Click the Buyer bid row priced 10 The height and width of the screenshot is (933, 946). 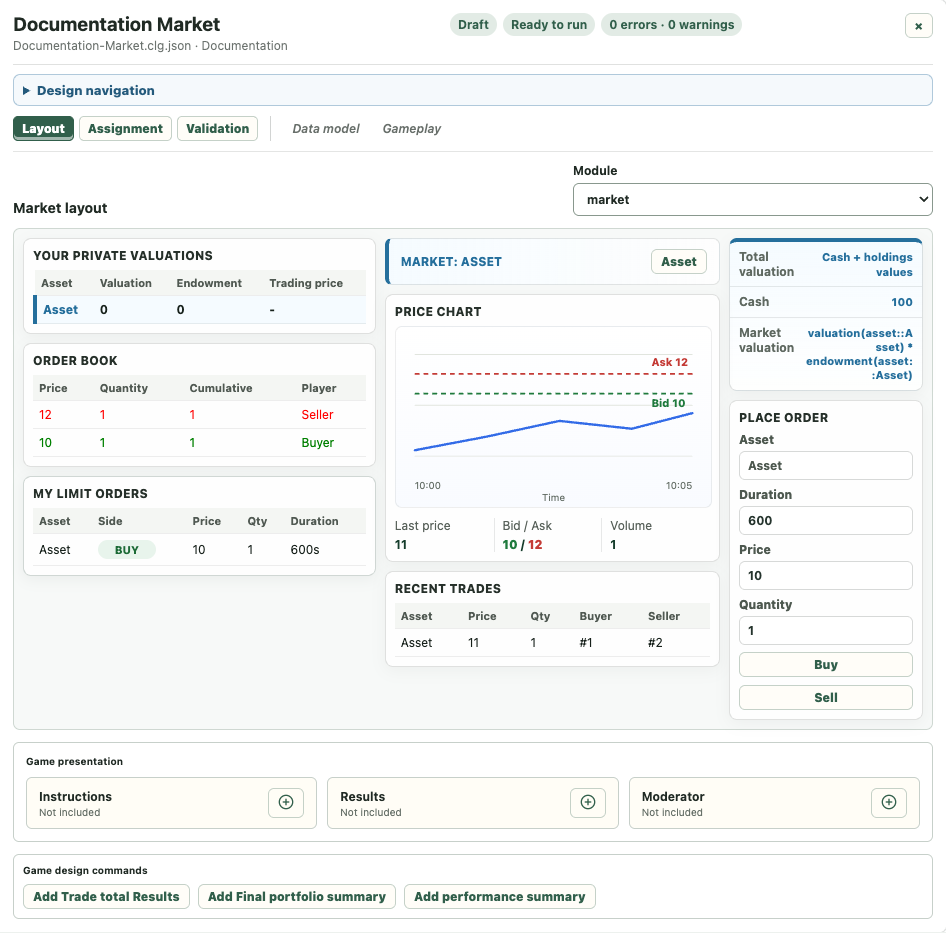pyautogui.click(x=200, y=442)
